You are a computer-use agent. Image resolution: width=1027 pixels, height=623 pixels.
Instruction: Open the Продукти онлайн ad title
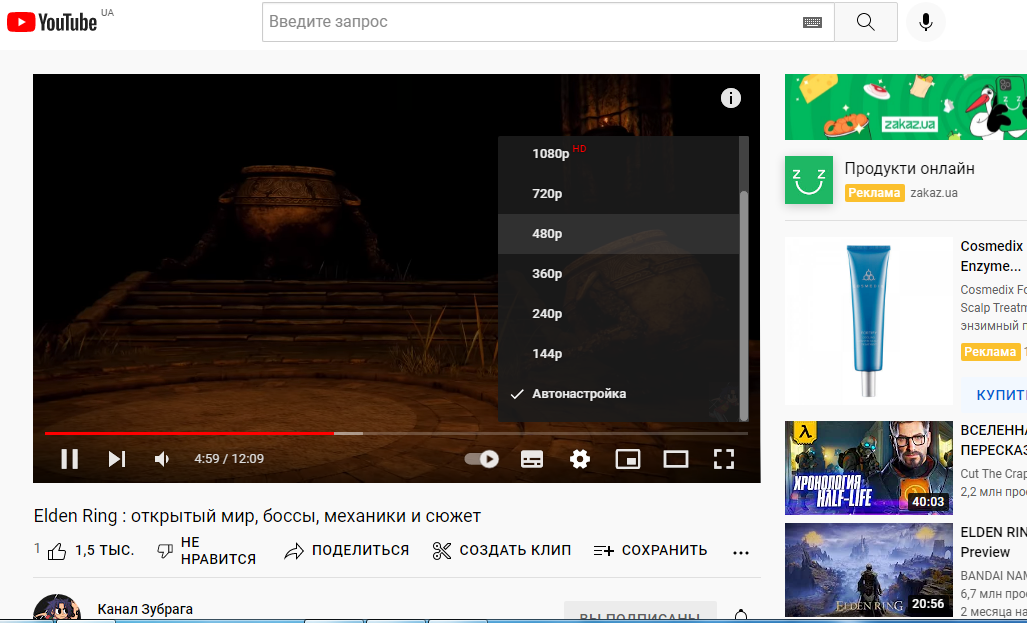[909, 168]
